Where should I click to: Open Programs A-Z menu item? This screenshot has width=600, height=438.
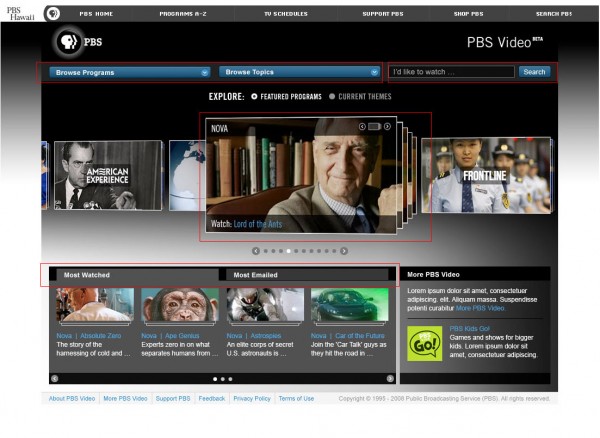(183, 14)
